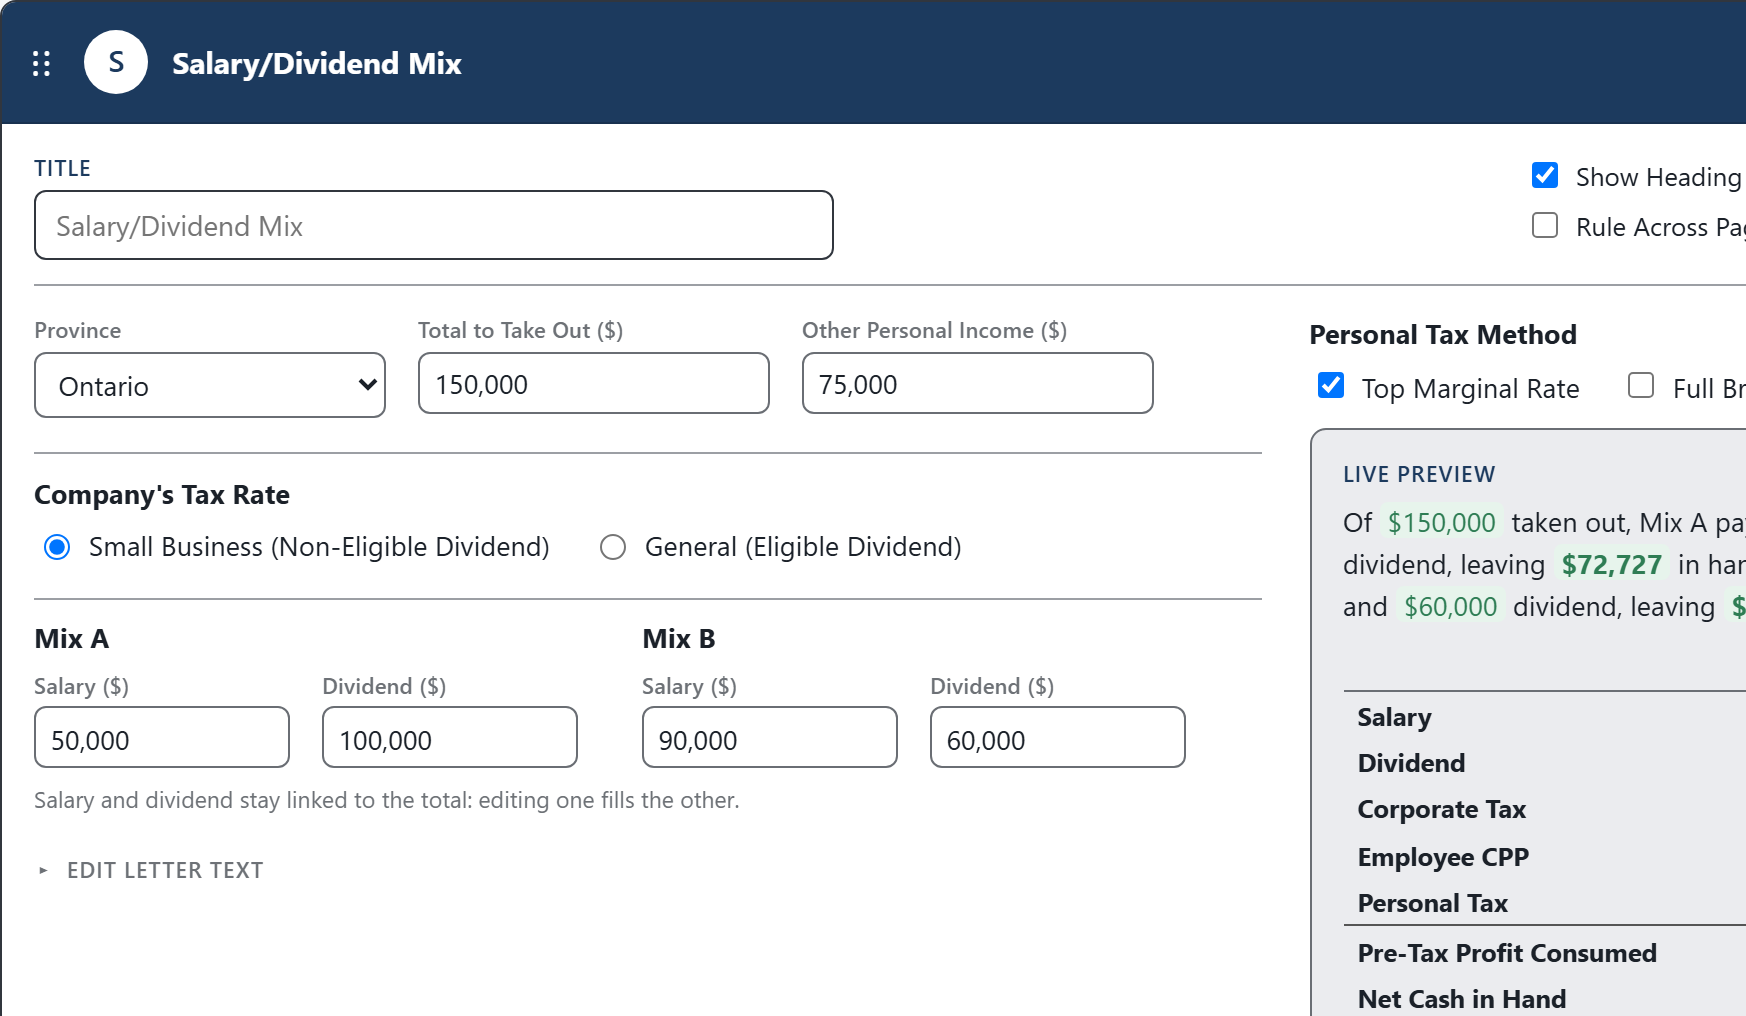Click the Salary row label in preview table
The width and height of the screenshot is (1746, 1016).
point(1394,717)
